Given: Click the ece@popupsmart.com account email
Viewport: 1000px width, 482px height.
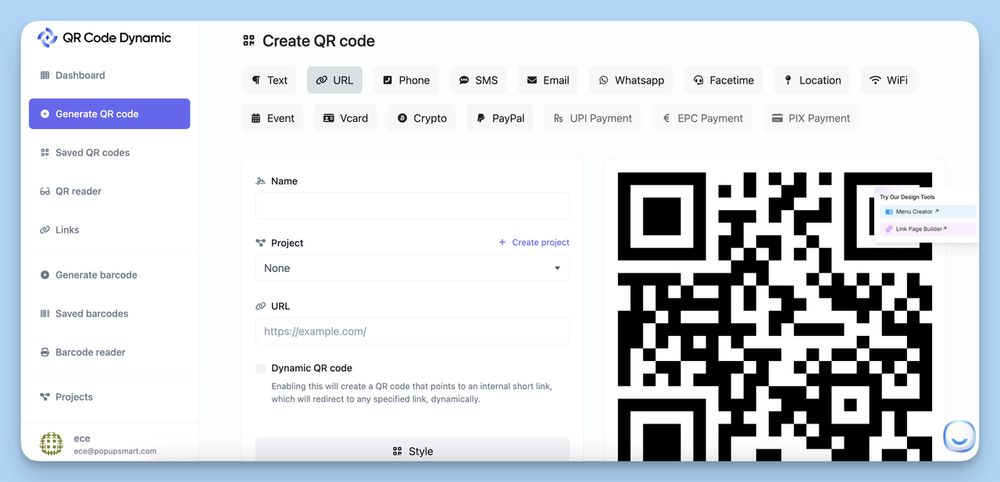Looking at the screenshot, I should (115, 451).
